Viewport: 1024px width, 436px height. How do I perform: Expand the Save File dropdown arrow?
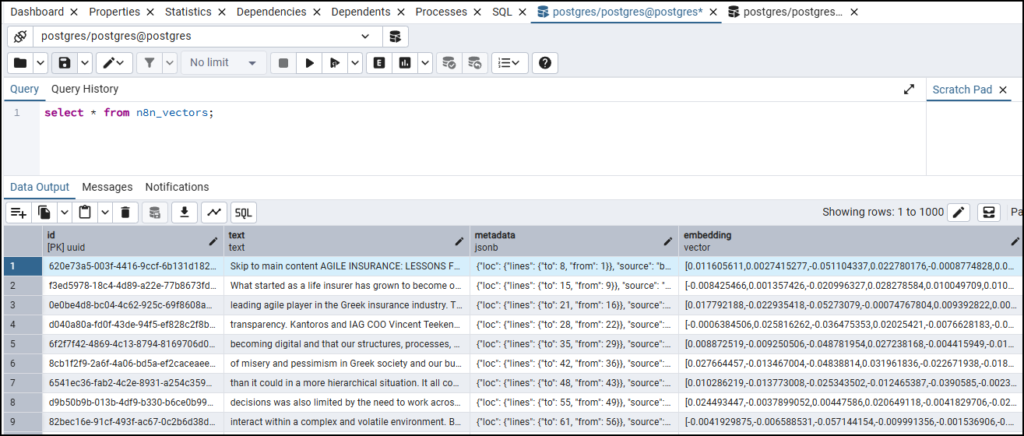(85, 63)
